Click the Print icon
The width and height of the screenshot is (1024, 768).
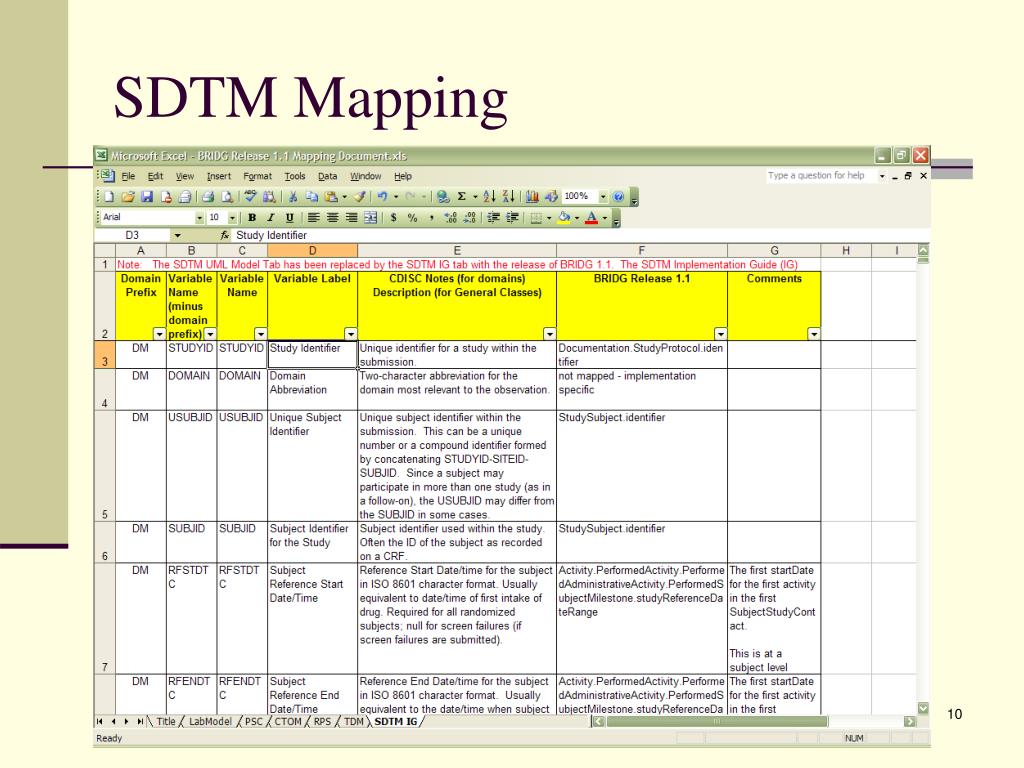tap(208, 197)
